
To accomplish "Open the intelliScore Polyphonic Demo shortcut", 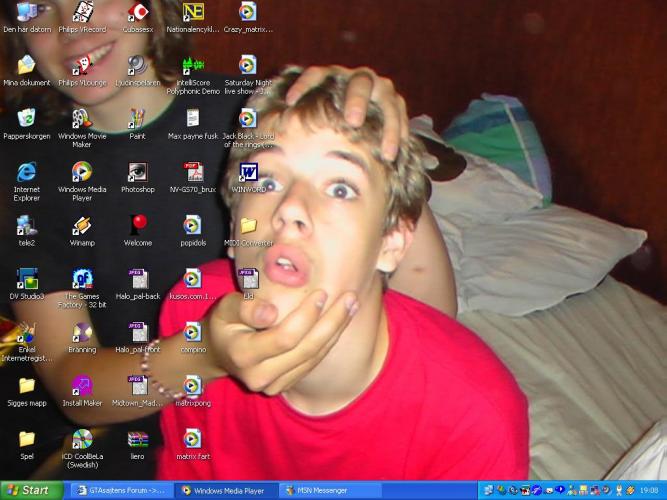I will pyautogui.click(x=192, y=66).
